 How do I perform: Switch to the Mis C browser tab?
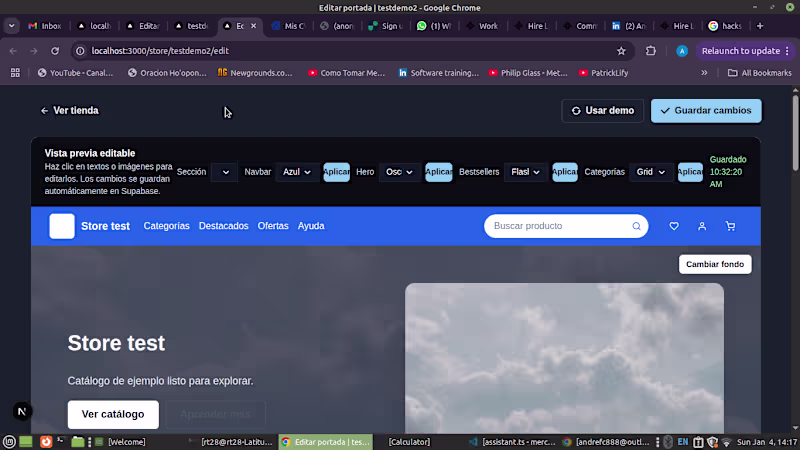(x=288, y=26)
